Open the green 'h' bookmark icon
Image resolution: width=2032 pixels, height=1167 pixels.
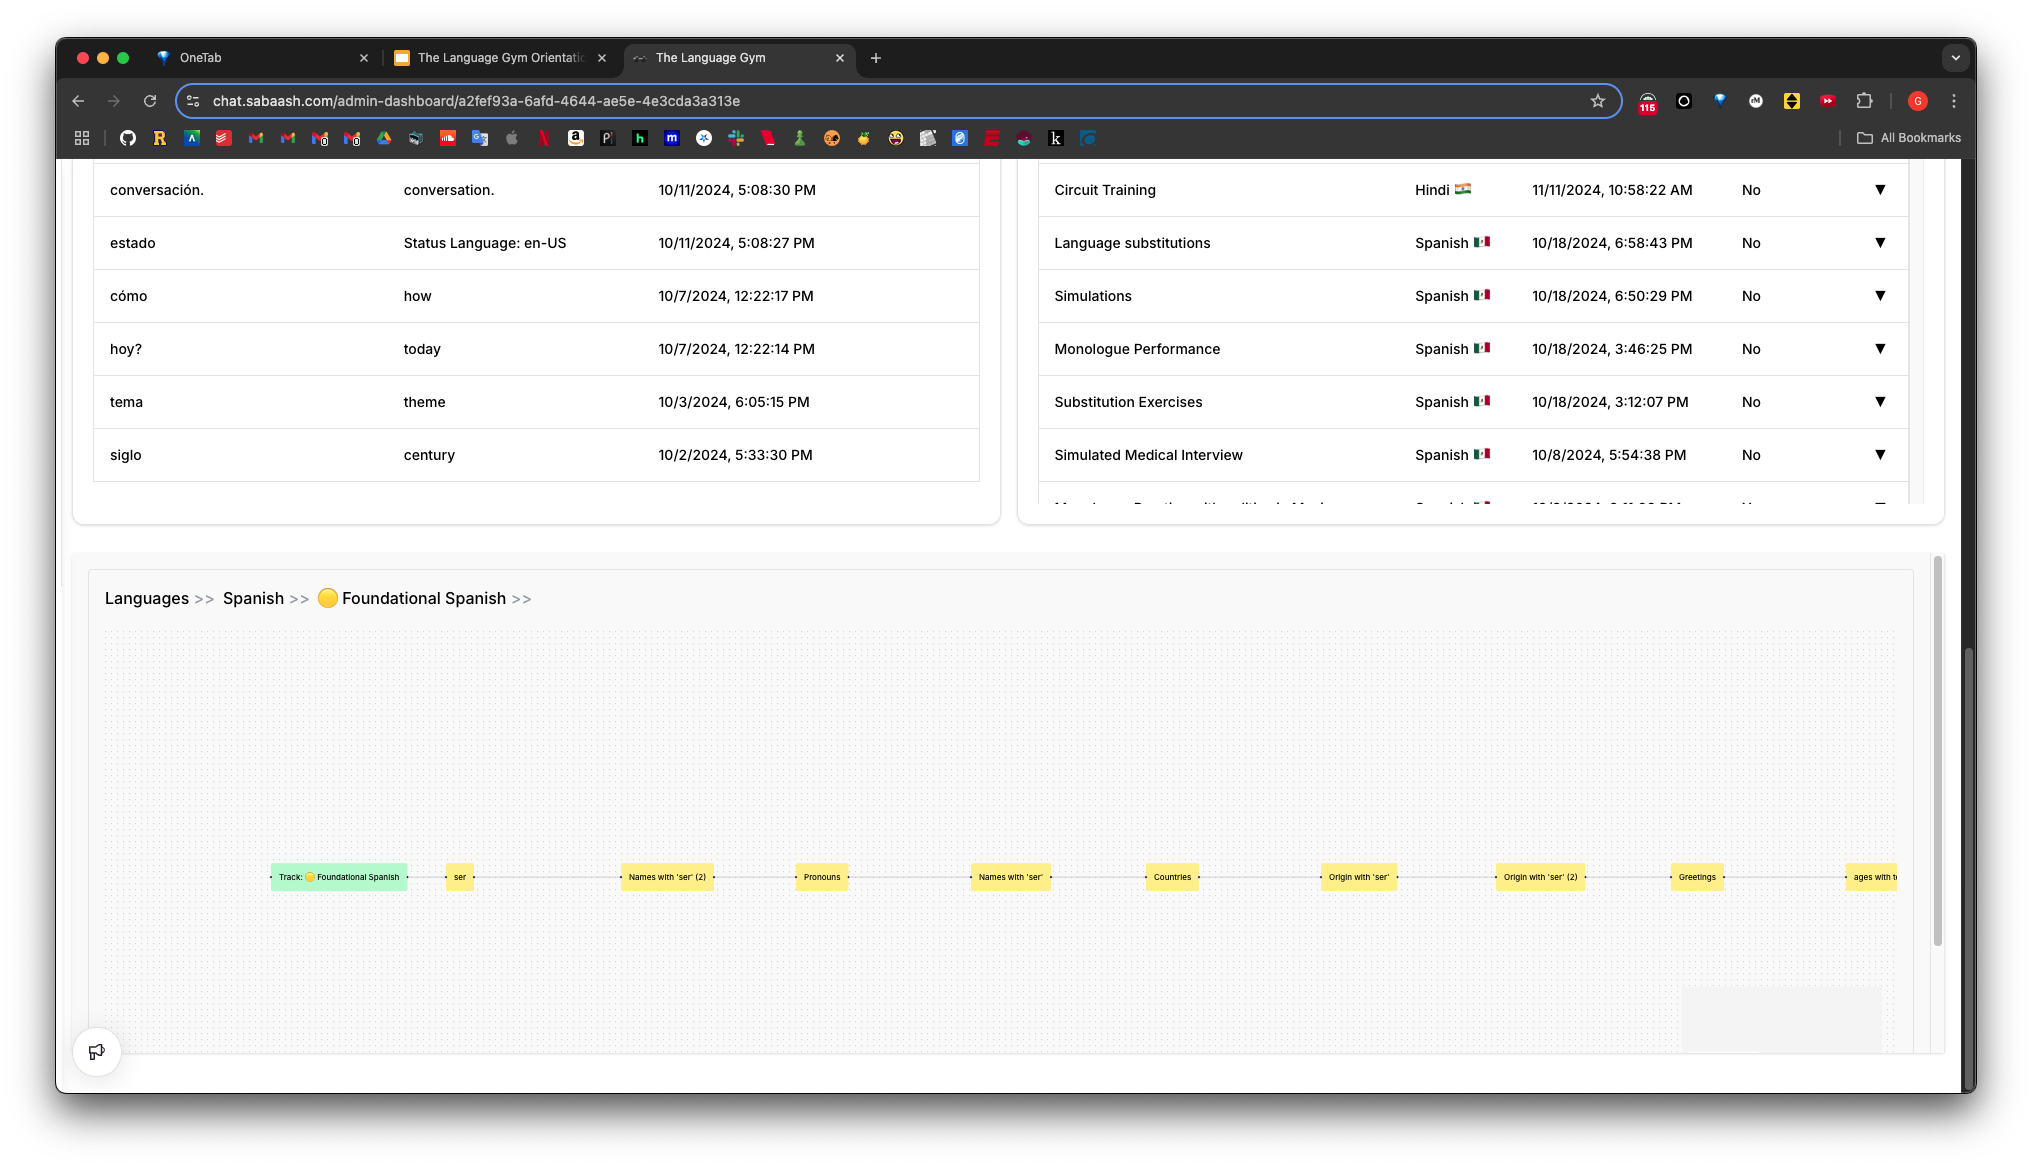pos(640,138)
